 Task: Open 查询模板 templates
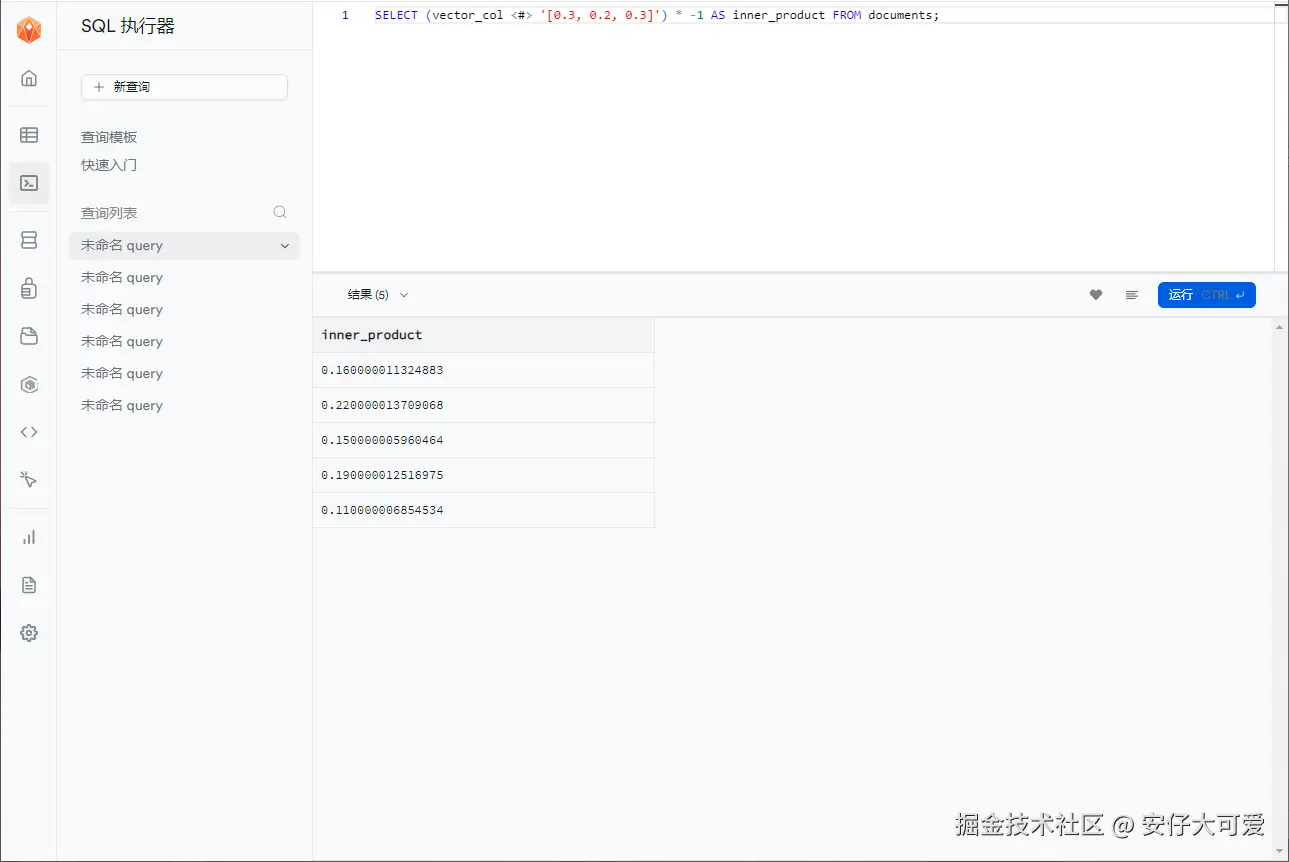109,137
